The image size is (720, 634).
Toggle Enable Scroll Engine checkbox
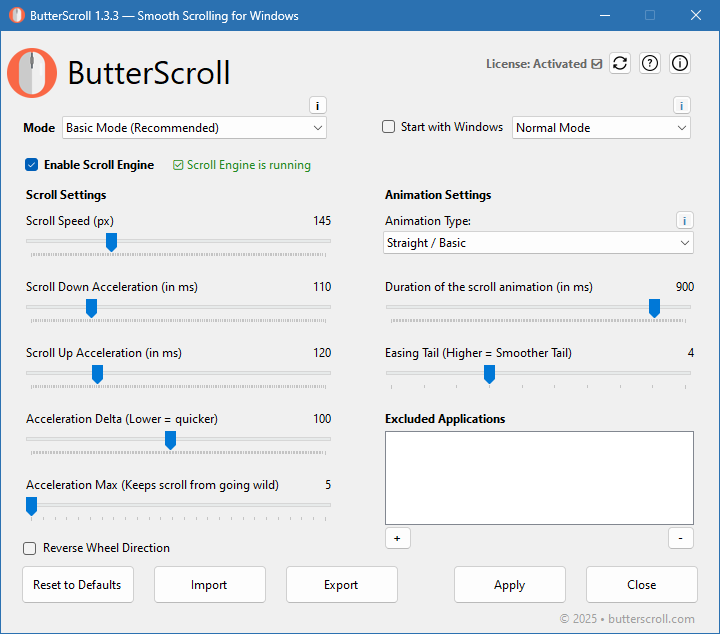coord(32,165)
